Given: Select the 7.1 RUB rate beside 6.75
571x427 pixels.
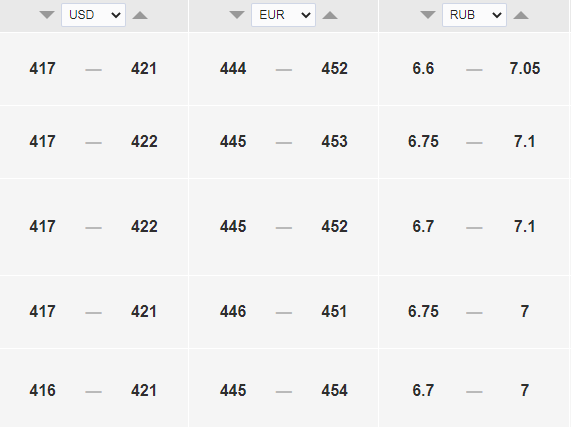Looking at the screenshot, I should [525, 142].
